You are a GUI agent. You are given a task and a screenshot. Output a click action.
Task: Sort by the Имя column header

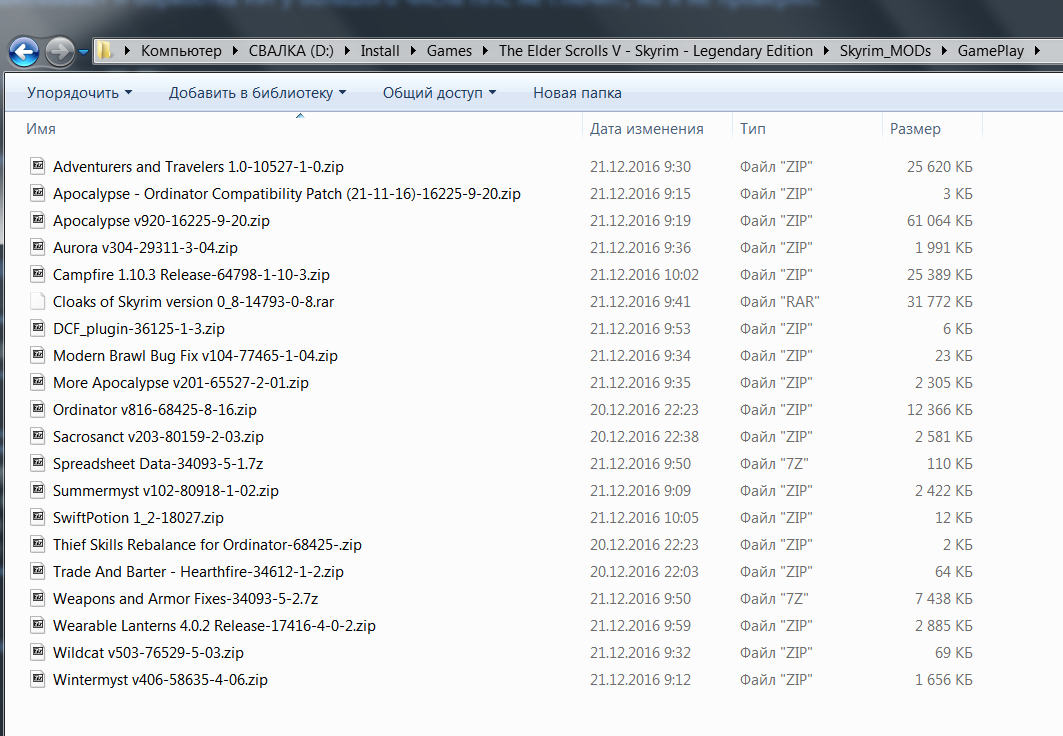point(41,129)
